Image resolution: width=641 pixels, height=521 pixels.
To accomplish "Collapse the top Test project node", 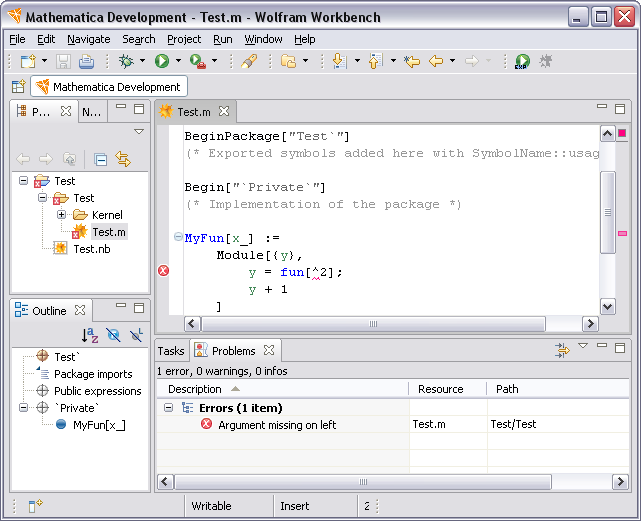I will (x=24, y=180).
